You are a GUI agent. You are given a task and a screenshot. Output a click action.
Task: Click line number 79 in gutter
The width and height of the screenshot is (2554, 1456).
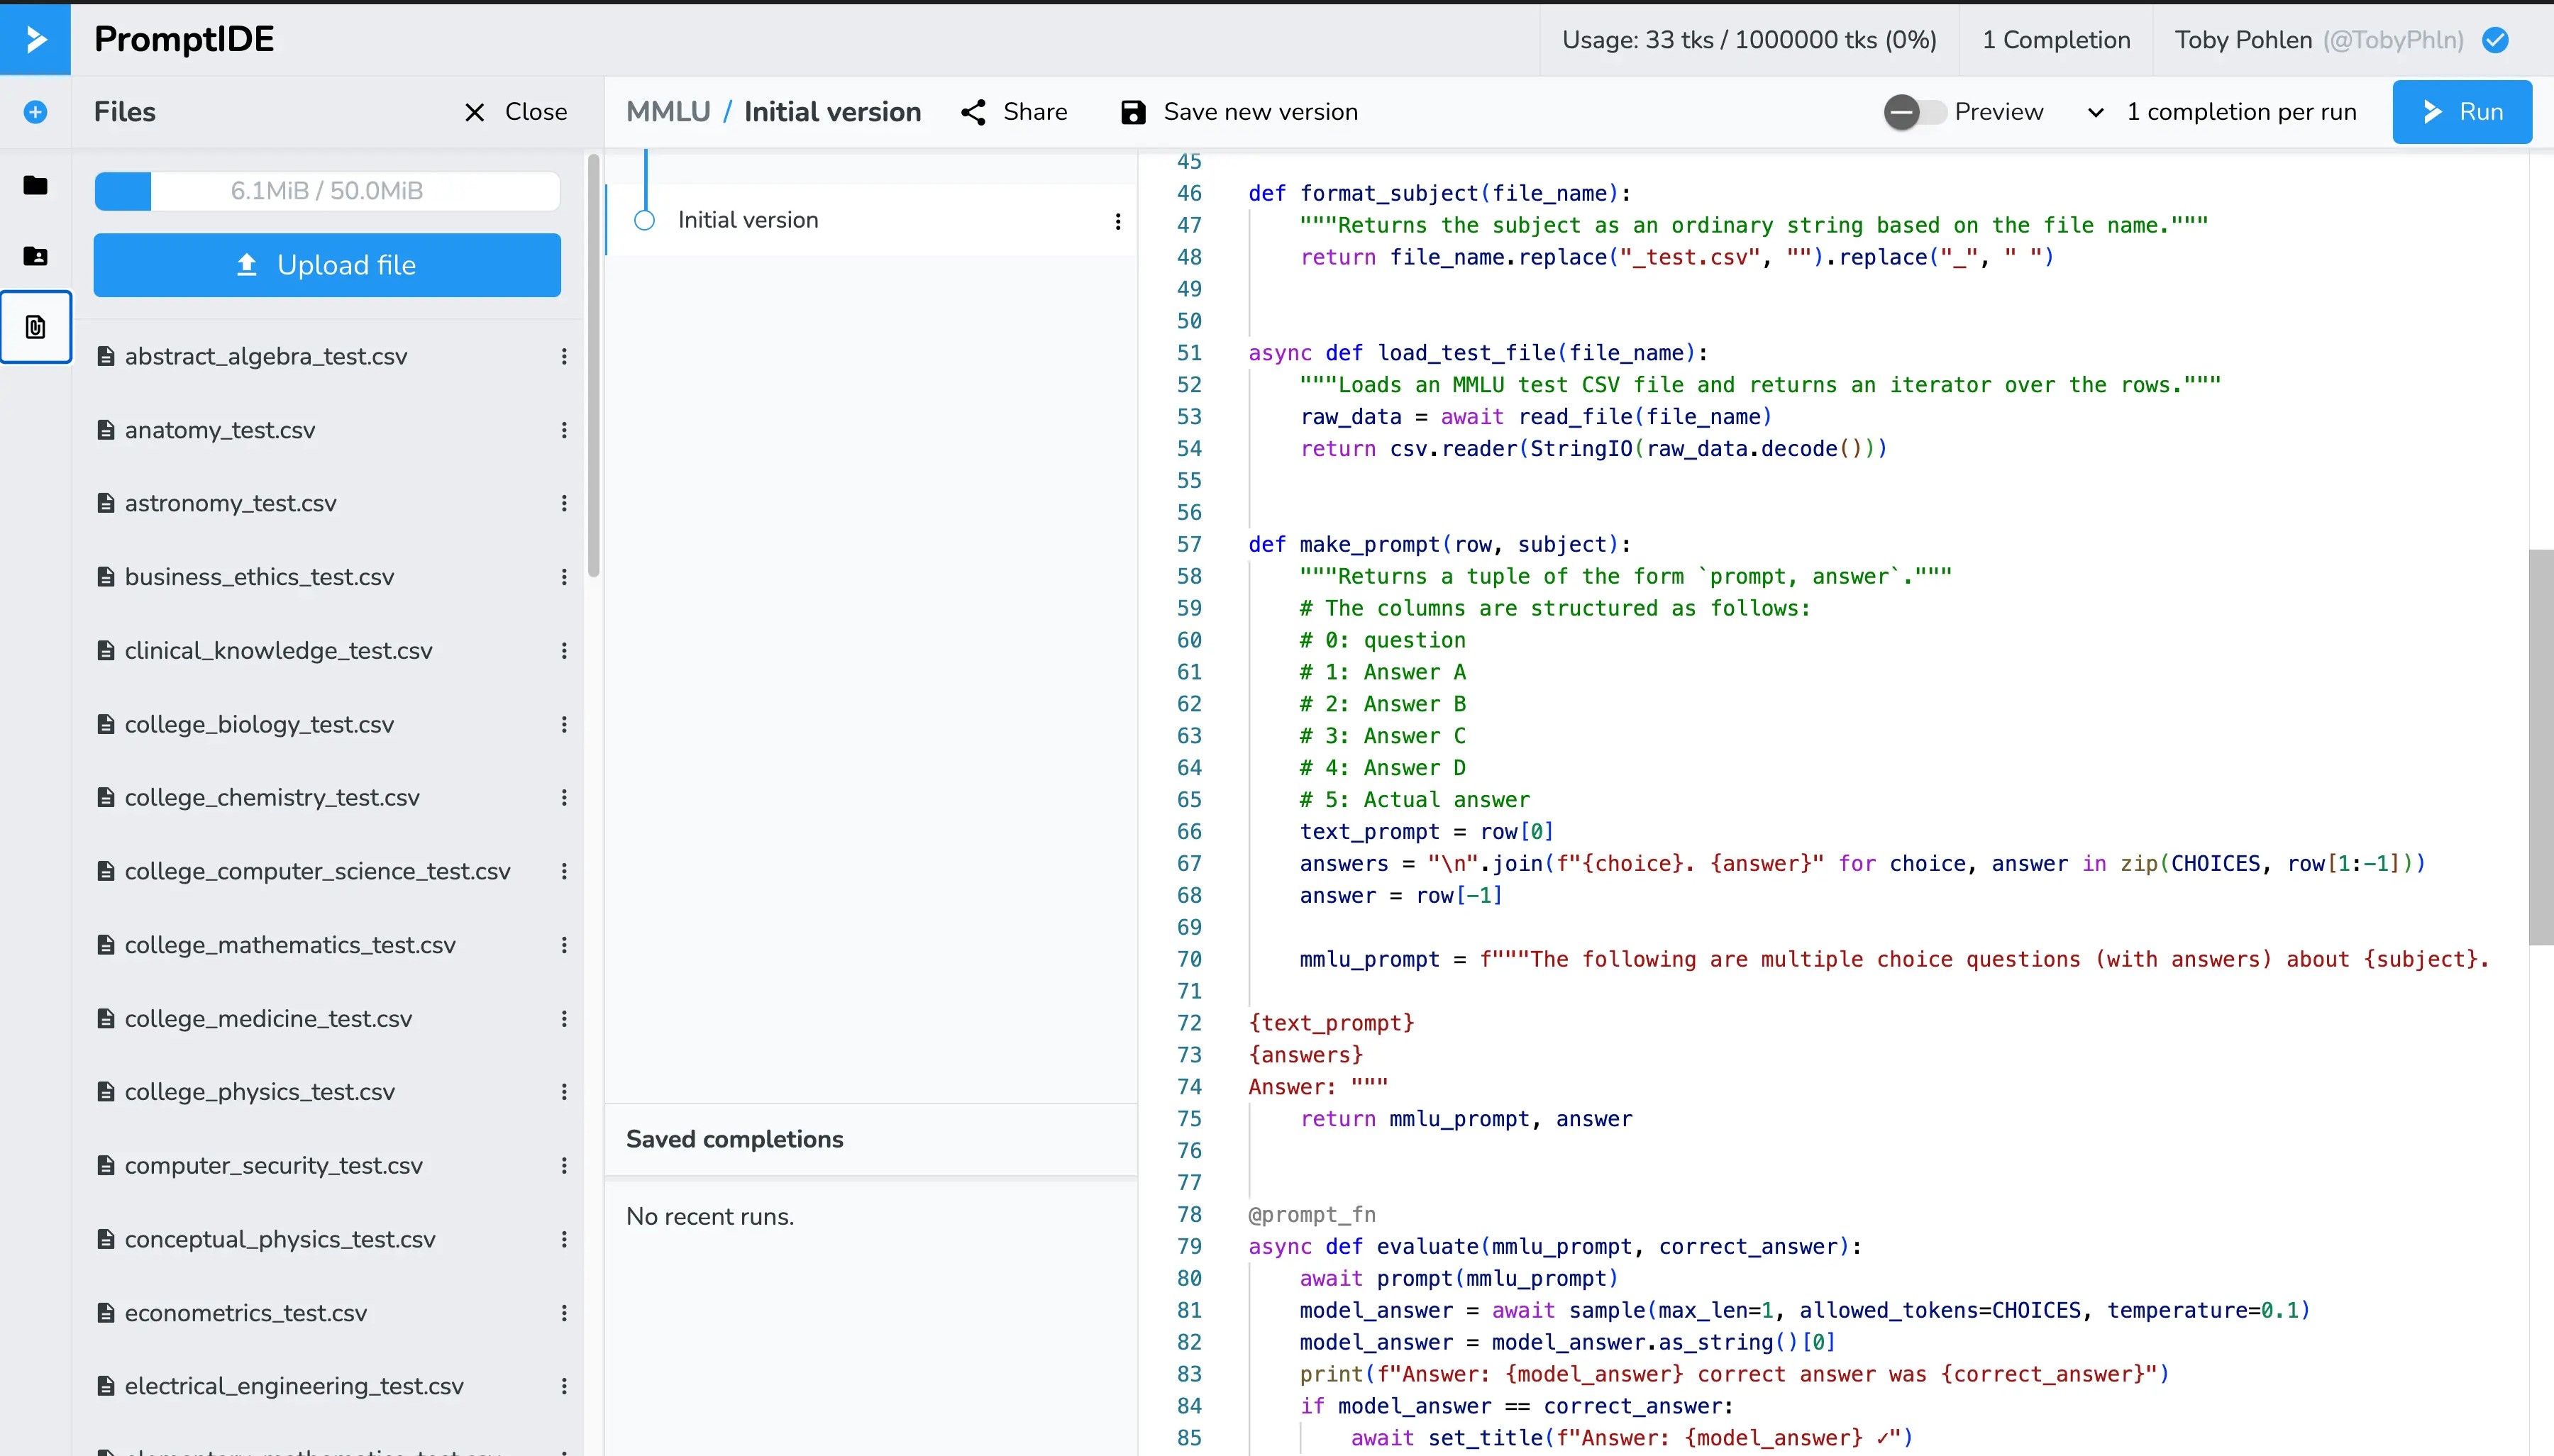tap(1189, 1247)
